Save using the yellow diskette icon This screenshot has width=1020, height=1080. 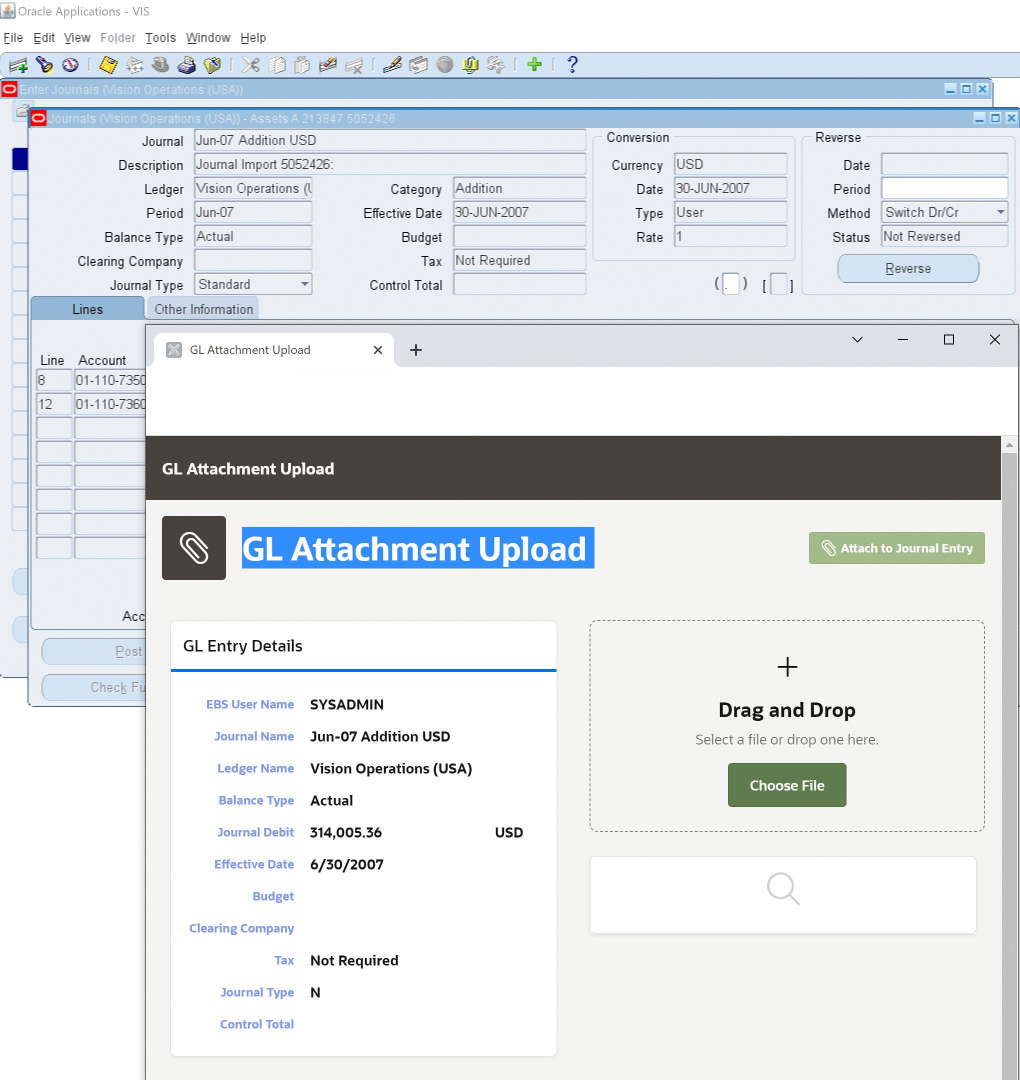[108, 65]
